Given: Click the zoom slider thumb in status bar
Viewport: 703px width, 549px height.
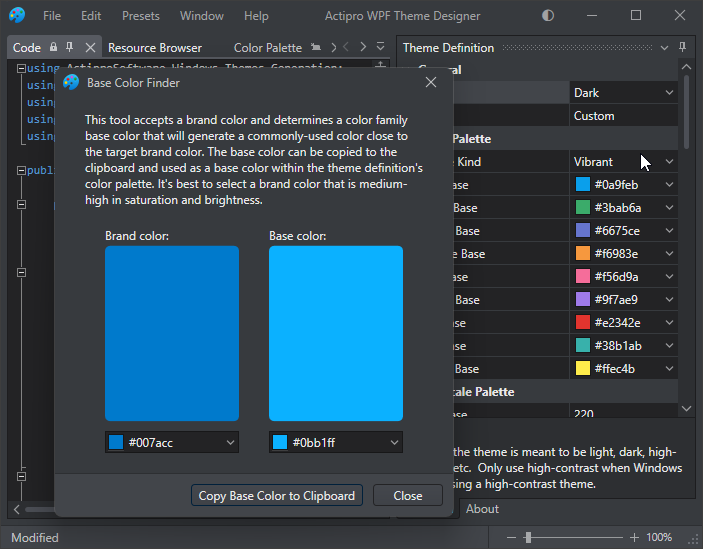Looking at the screenshot, I should [529, 537].
